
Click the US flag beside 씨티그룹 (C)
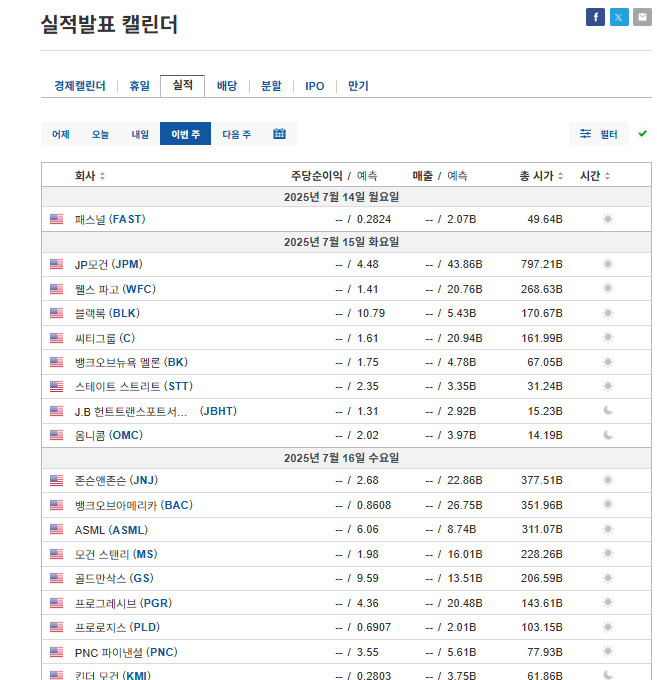[x=56, y=338]
